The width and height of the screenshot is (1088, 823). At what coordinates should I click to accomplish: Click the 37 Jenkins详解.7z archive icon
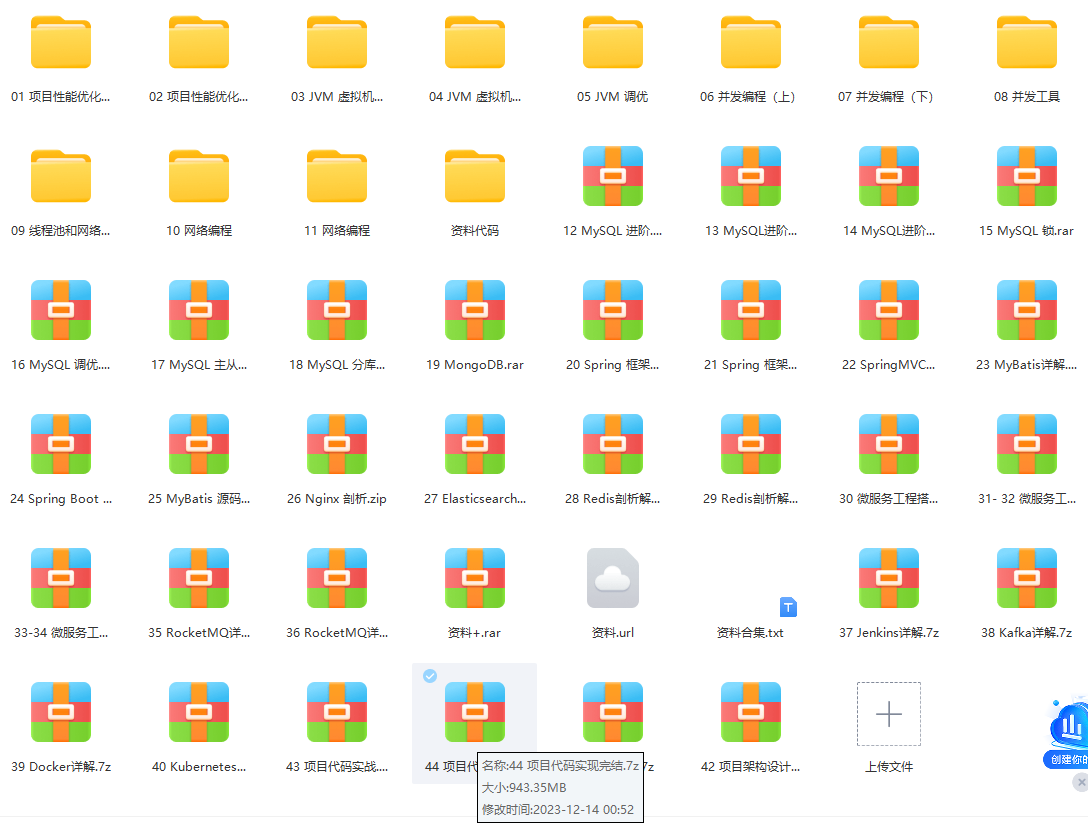tap(888, 579)
